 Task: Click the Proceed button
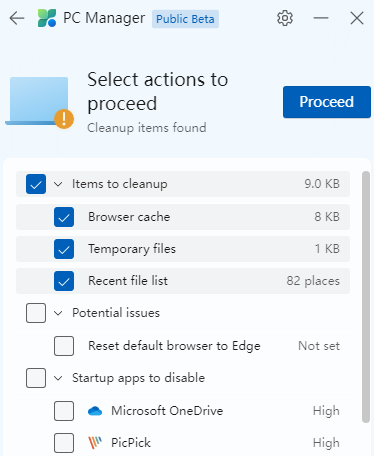coord(327,102)
